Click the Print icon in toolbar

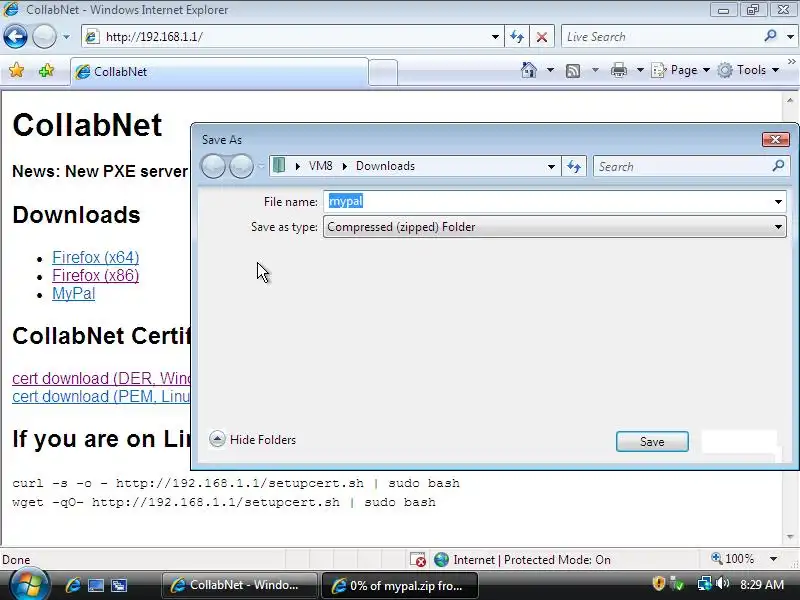[x=619, y=70]
